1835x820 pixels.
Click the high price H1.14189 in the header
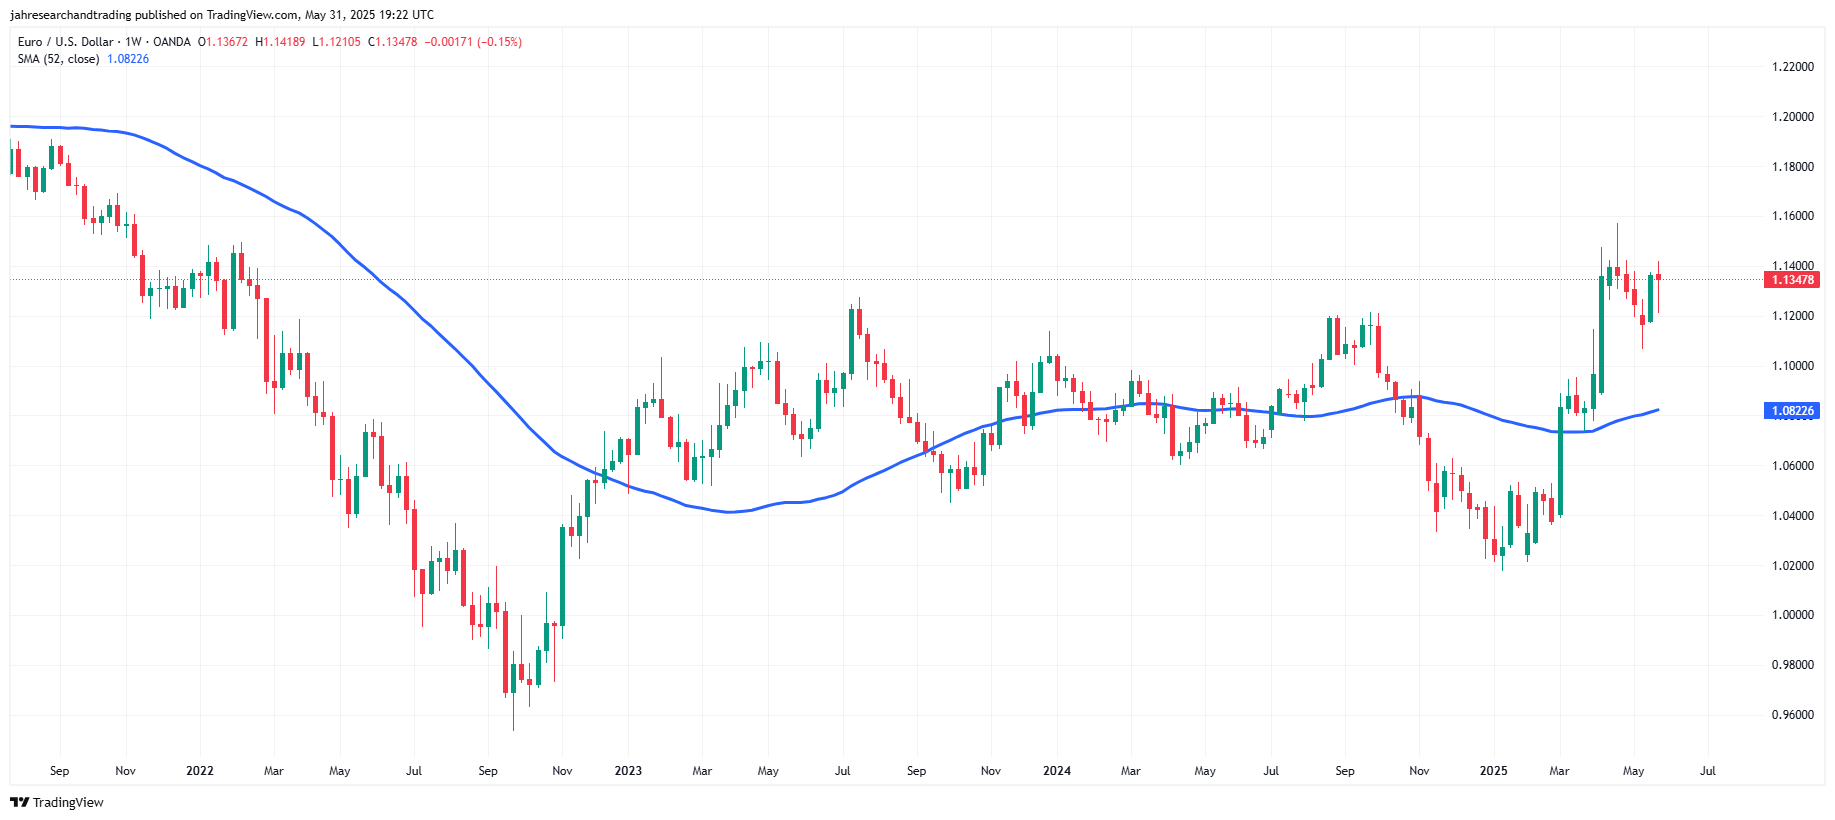coord(280,42)
